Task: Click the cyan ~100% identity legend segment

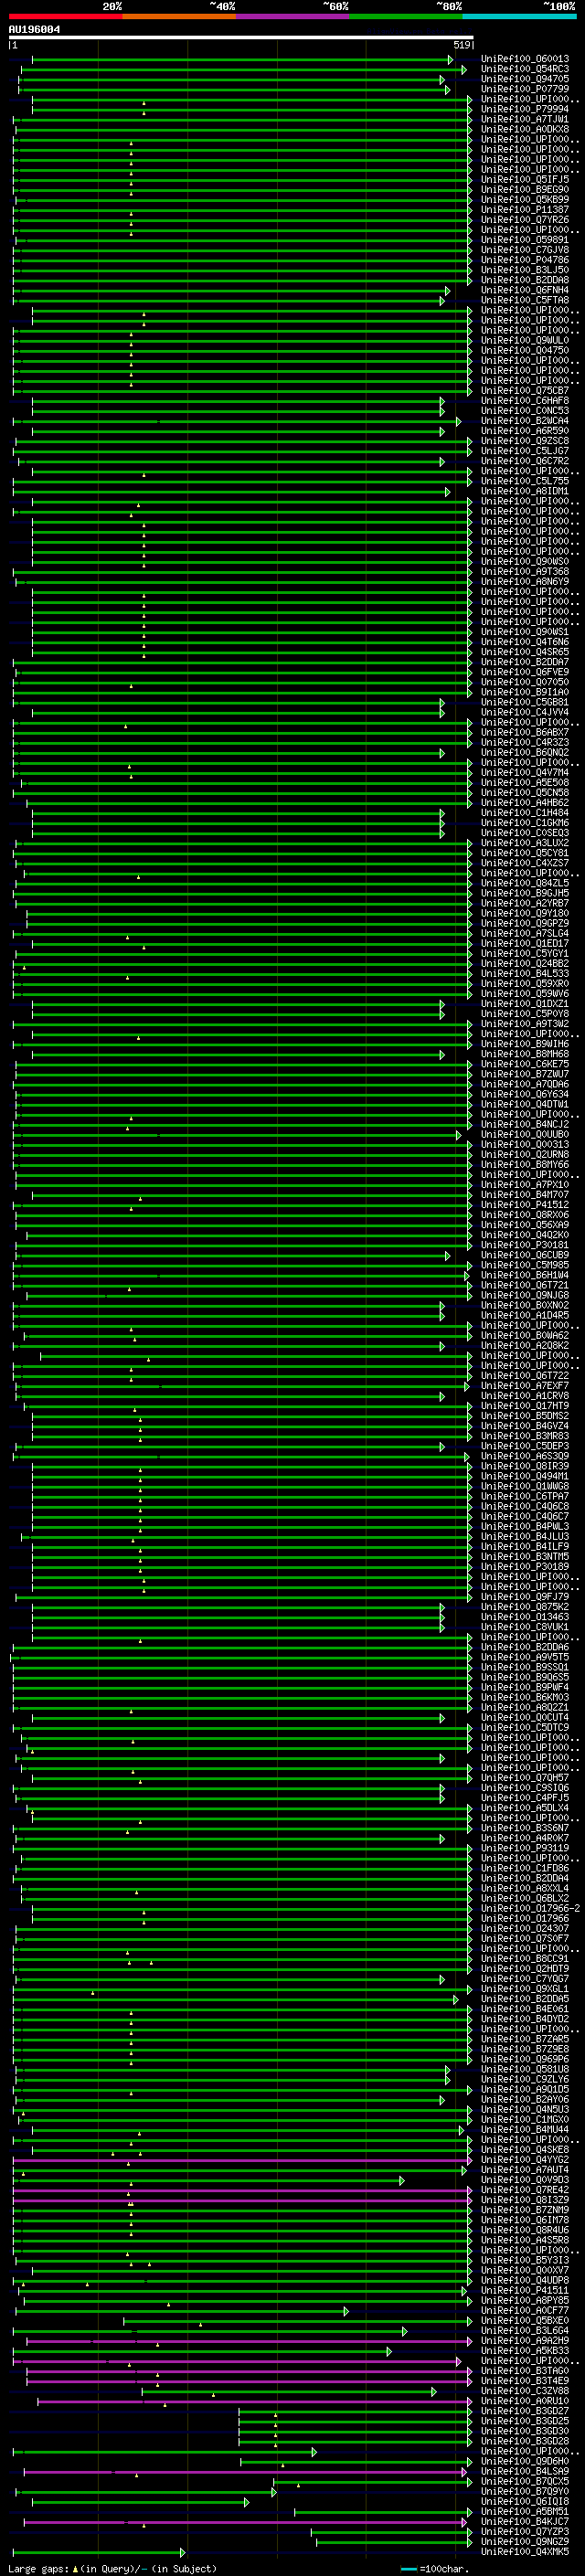Action: pyautogui.click(x=520, y=16)
